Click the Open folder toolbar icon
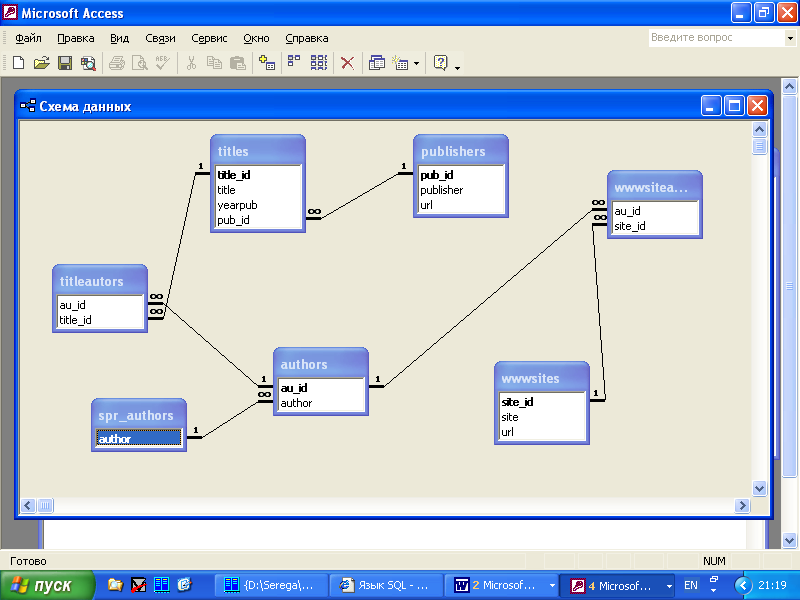 click(42, 63)
